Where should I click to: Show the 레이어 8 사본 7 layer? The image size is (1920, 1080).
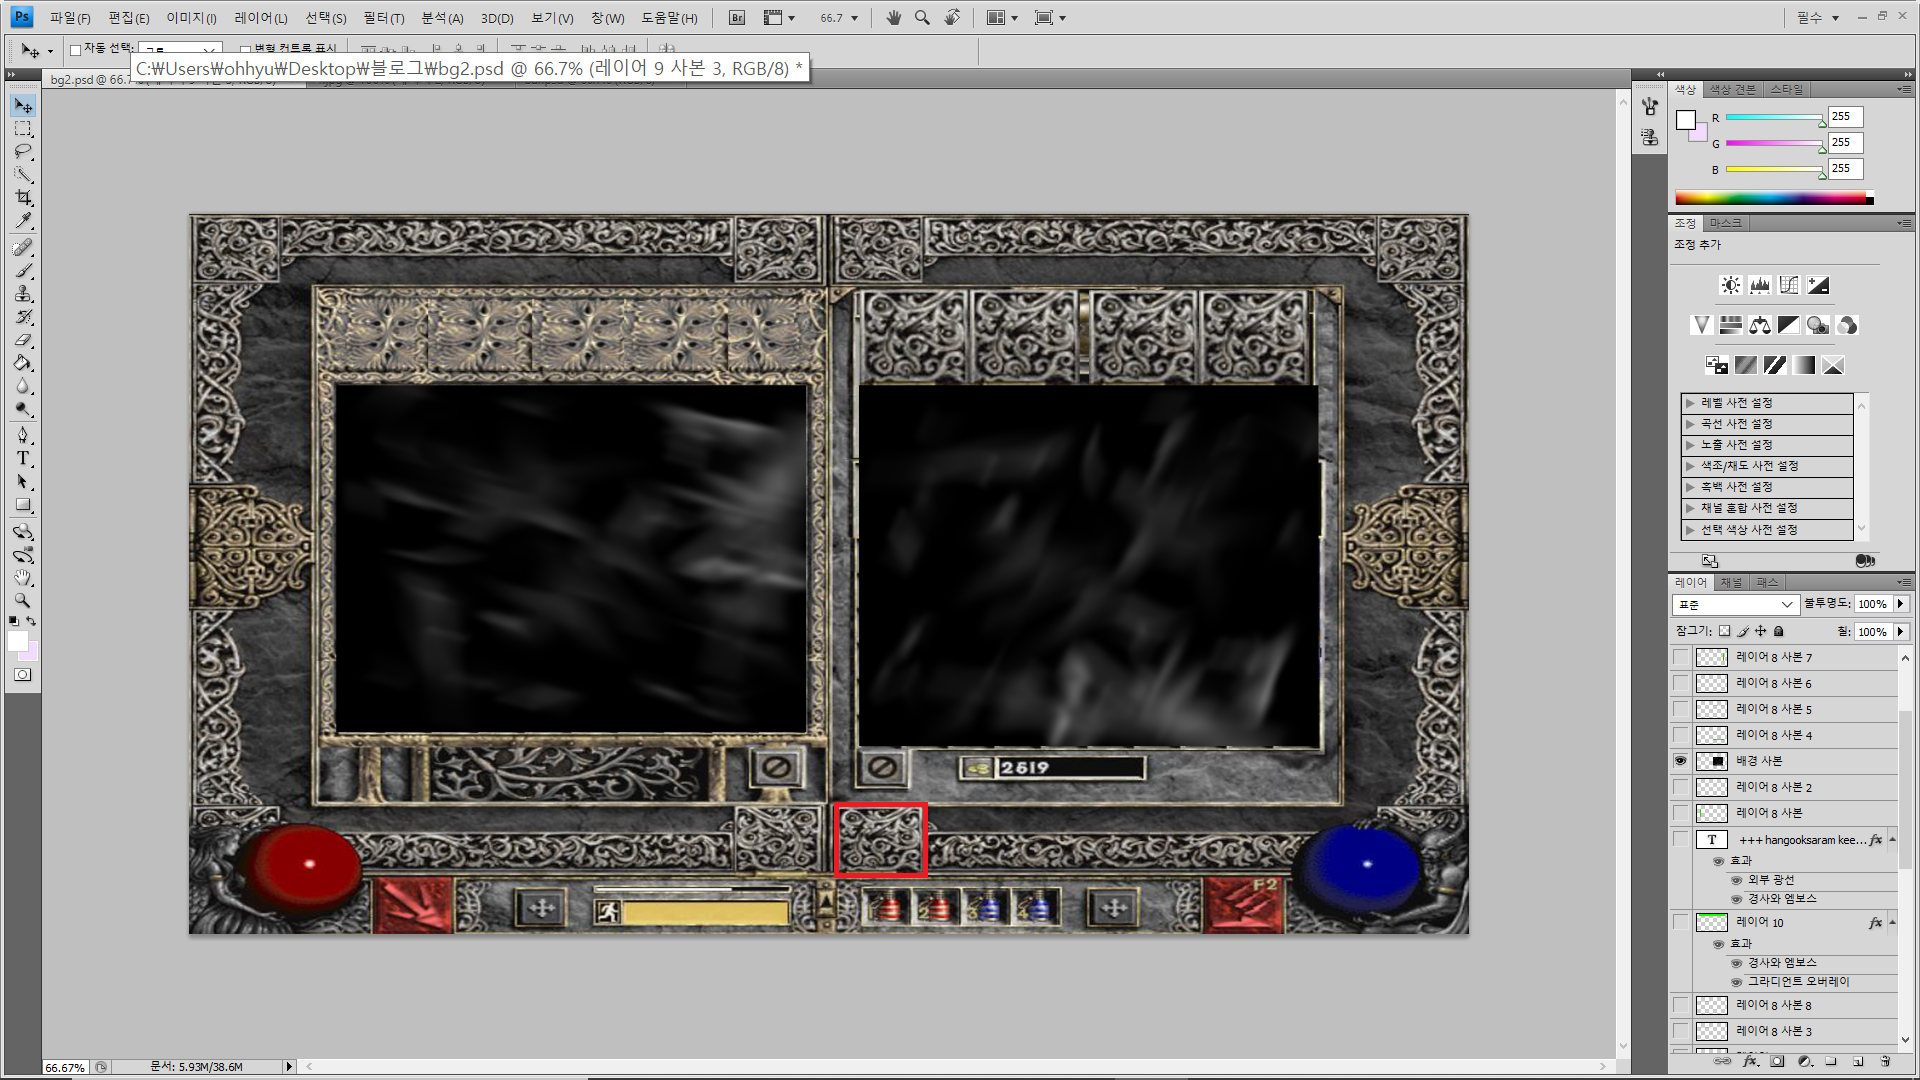click(x=1680, y=657)
